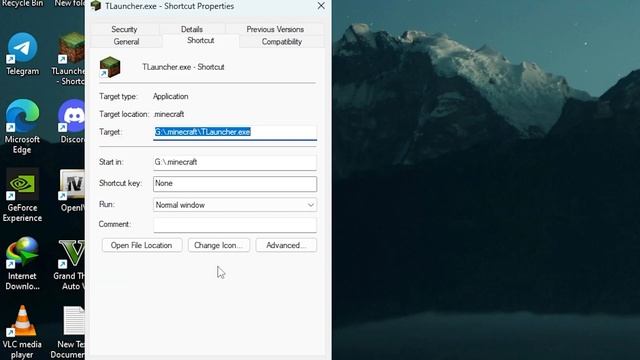Viewport: 640px width, 360px height.
Task: Open the Advanced shortcut settings
Action: pos(286,245)
